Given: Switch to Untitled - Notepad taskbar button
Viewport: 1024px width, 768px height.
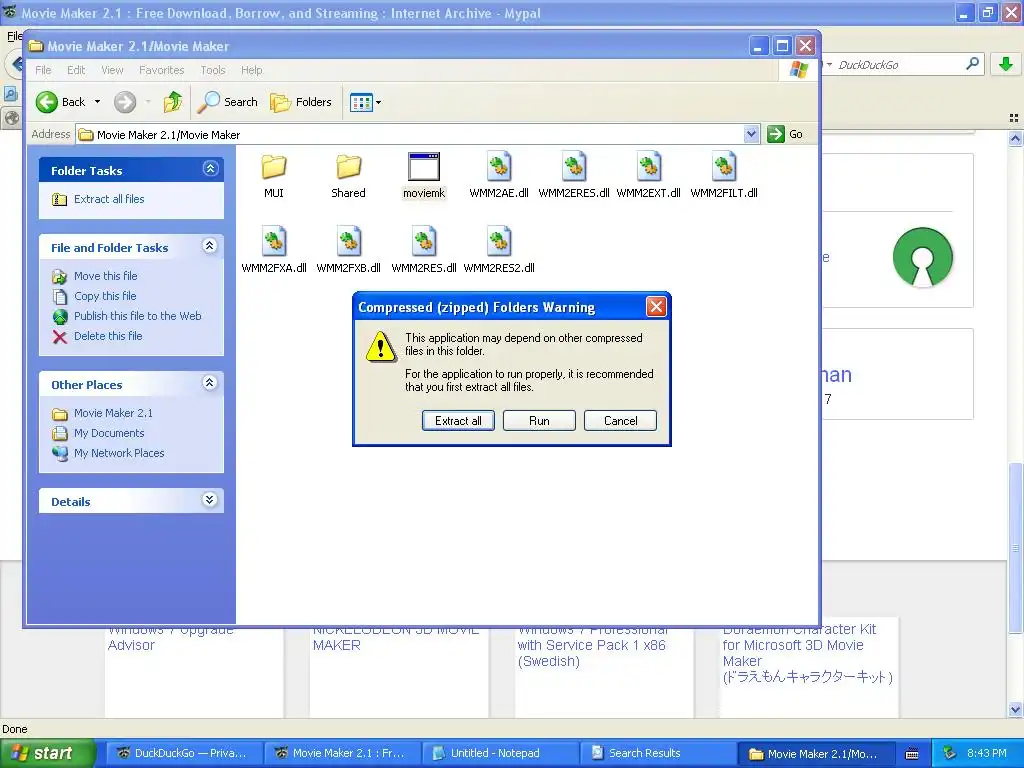Looking at the screenshot, I should pyautogui.click(x=500, y=754).
